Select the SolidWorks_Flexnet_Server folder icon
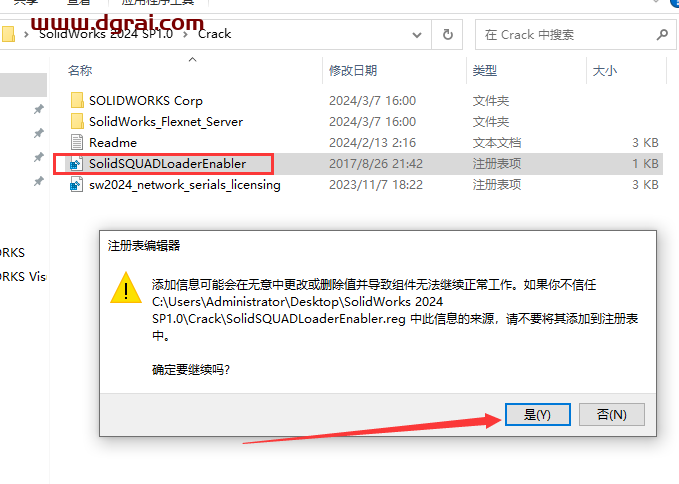This screenshot has height=484, width=679. tap(77, 121)
